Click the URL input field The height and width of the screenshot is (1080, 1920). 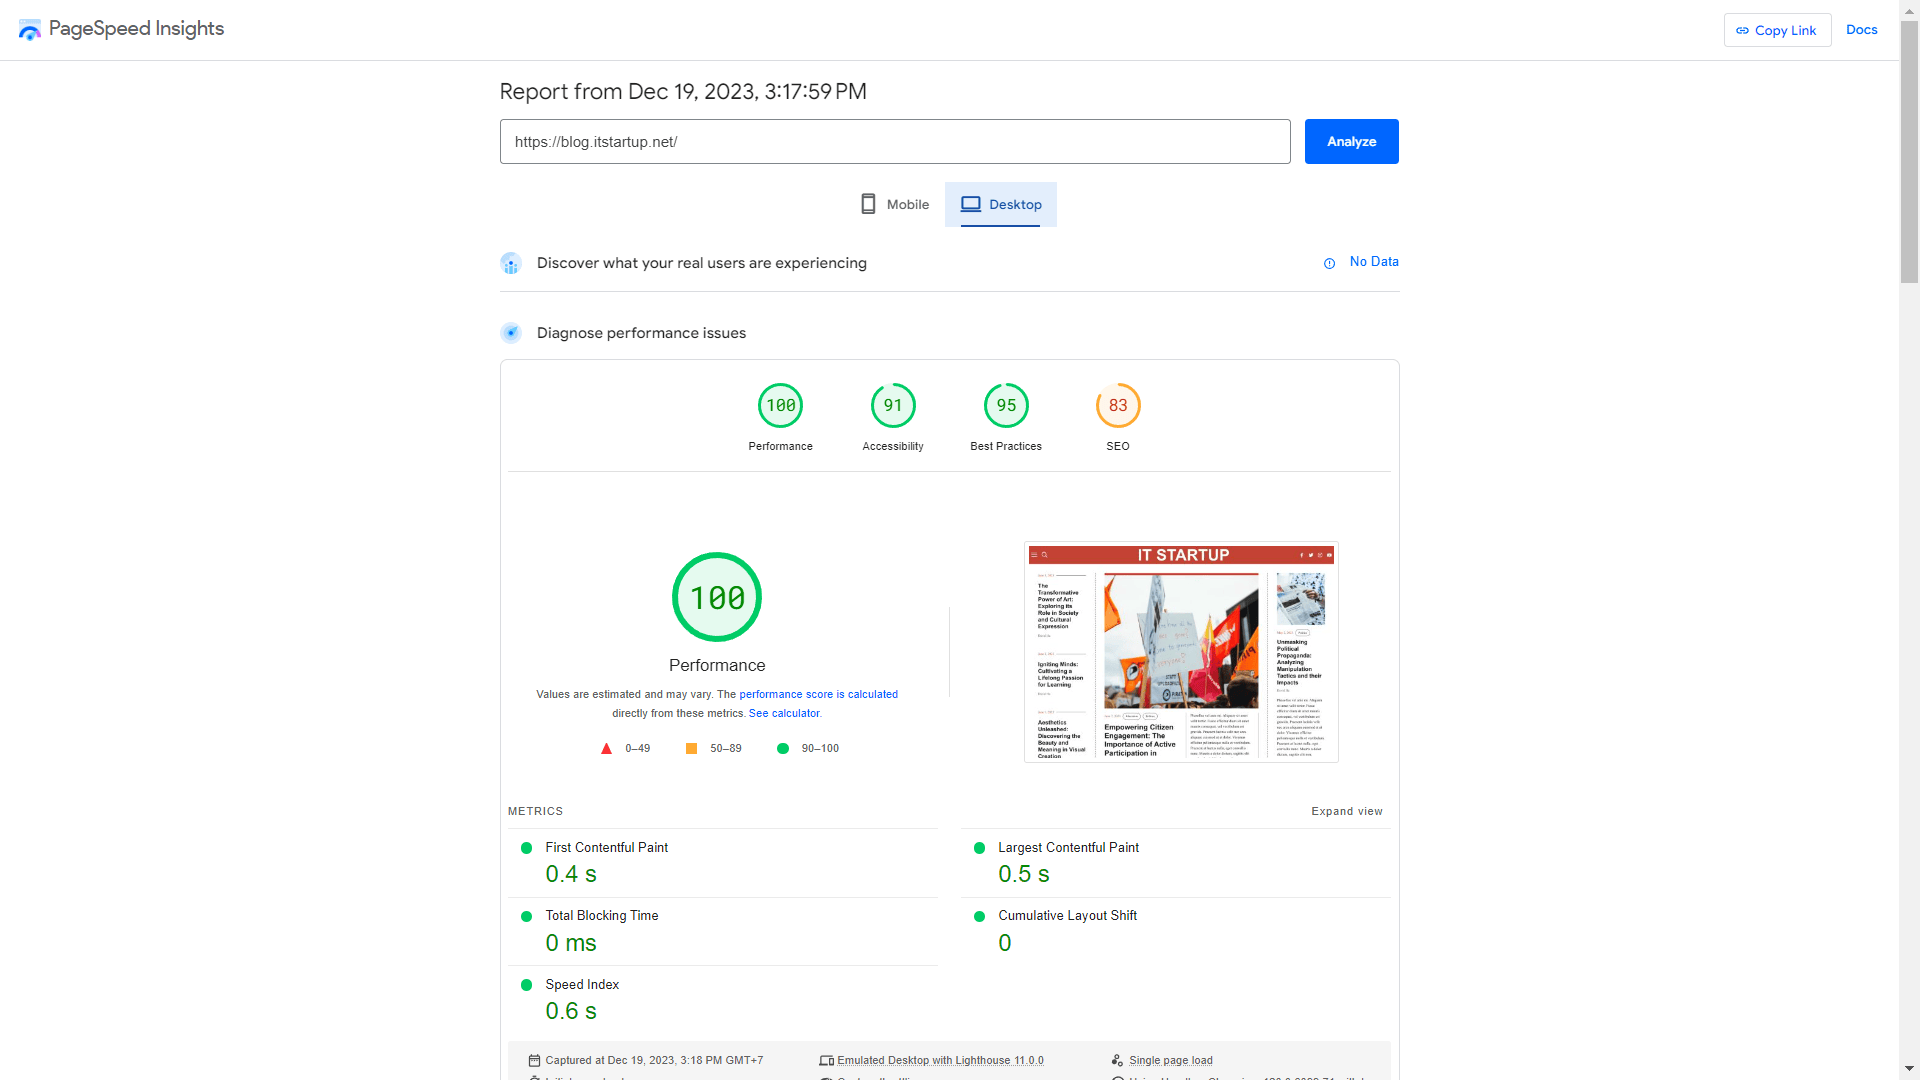tap(895, 142)
